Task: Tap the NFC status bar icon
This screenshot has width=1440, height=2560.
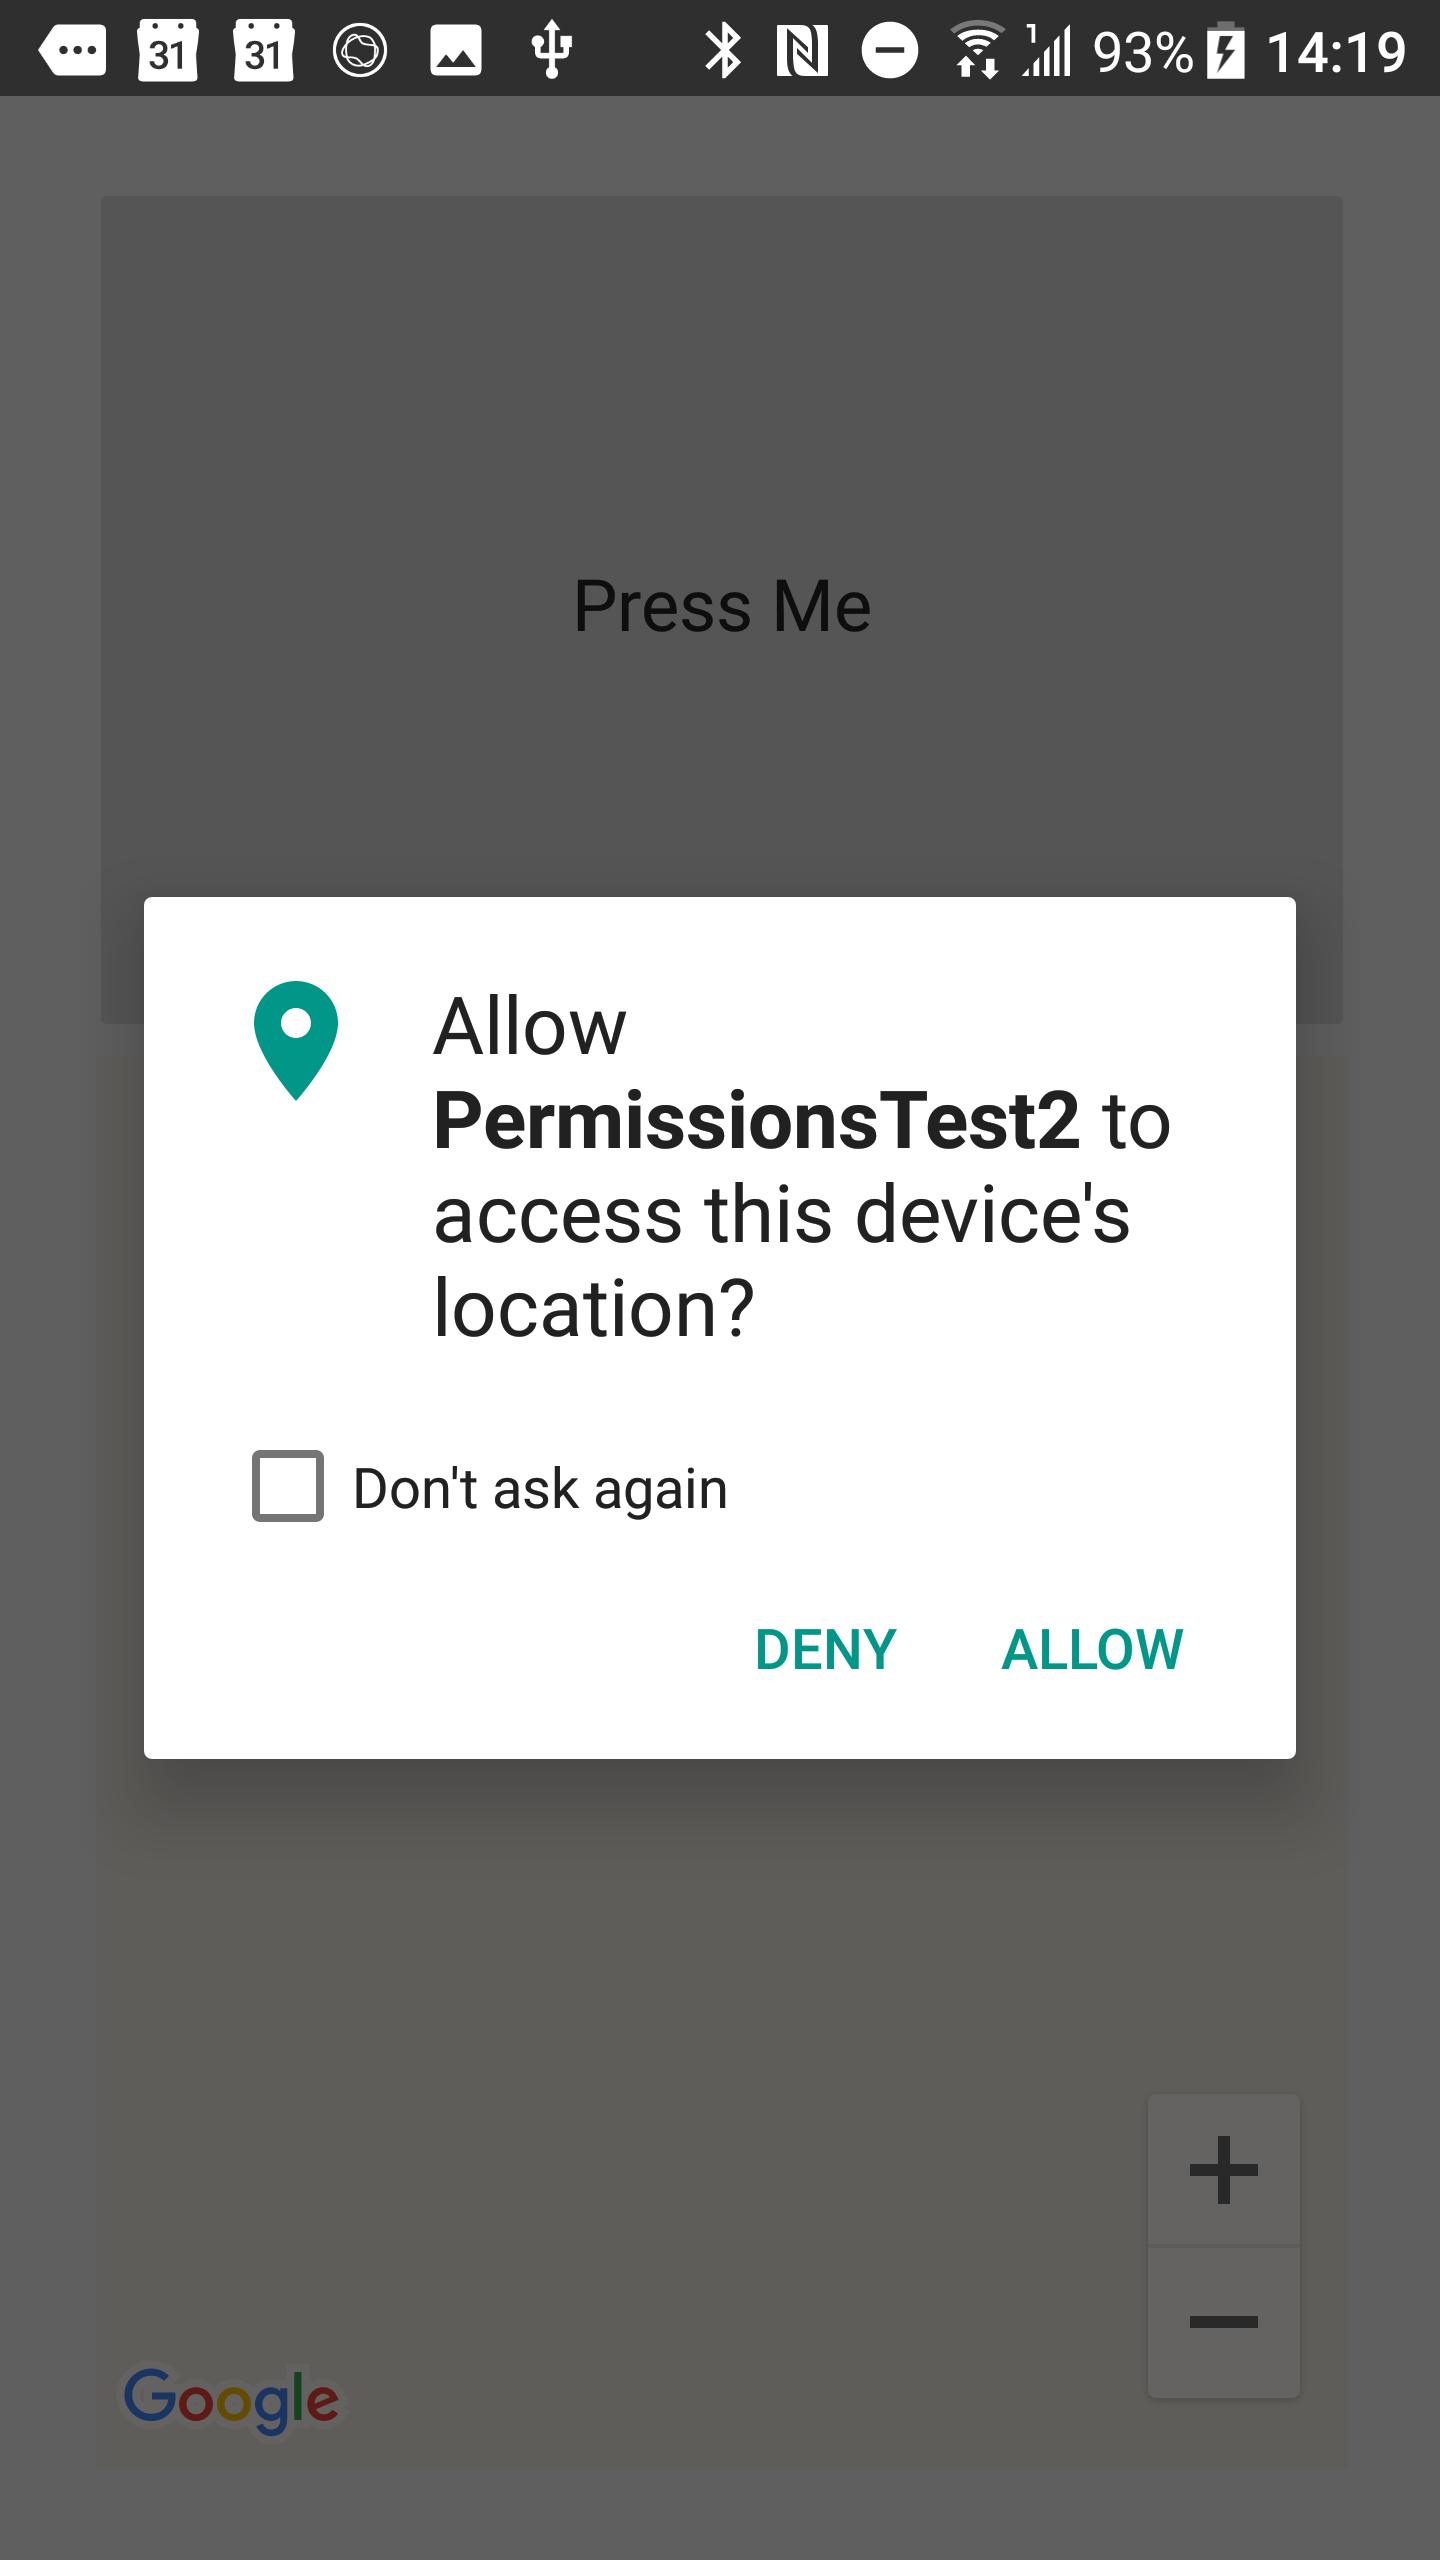Action: (x=802, y=51)
